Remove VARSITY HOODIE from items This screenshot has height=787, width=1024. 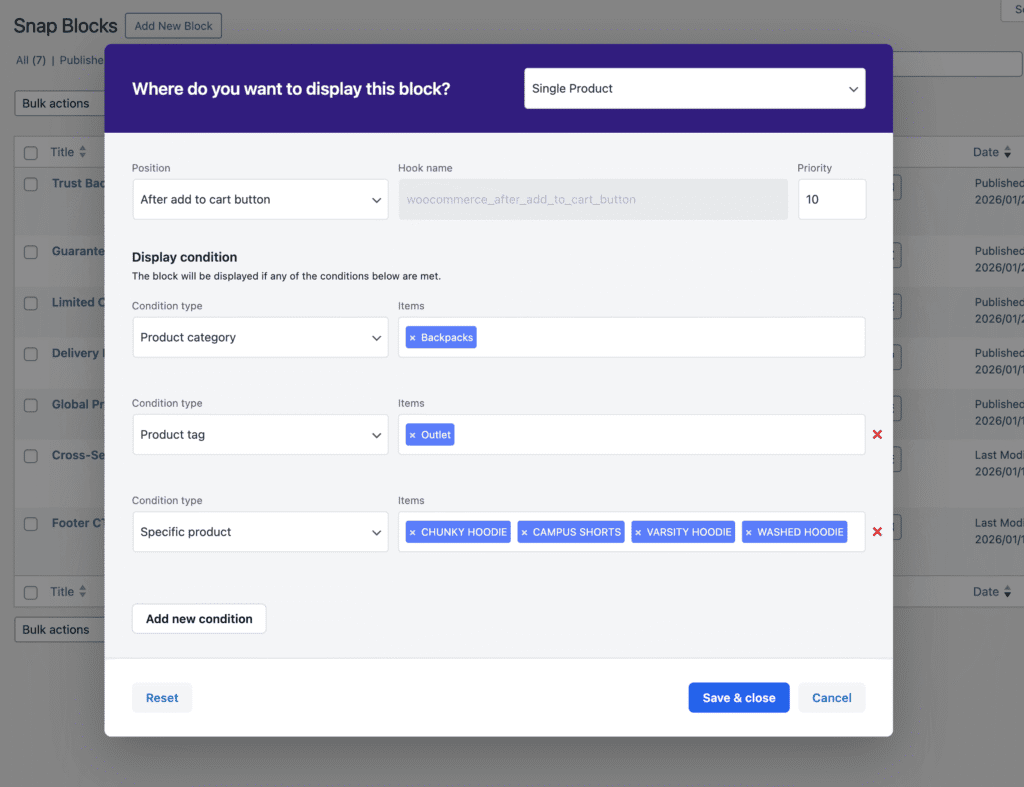click(638, 532)
